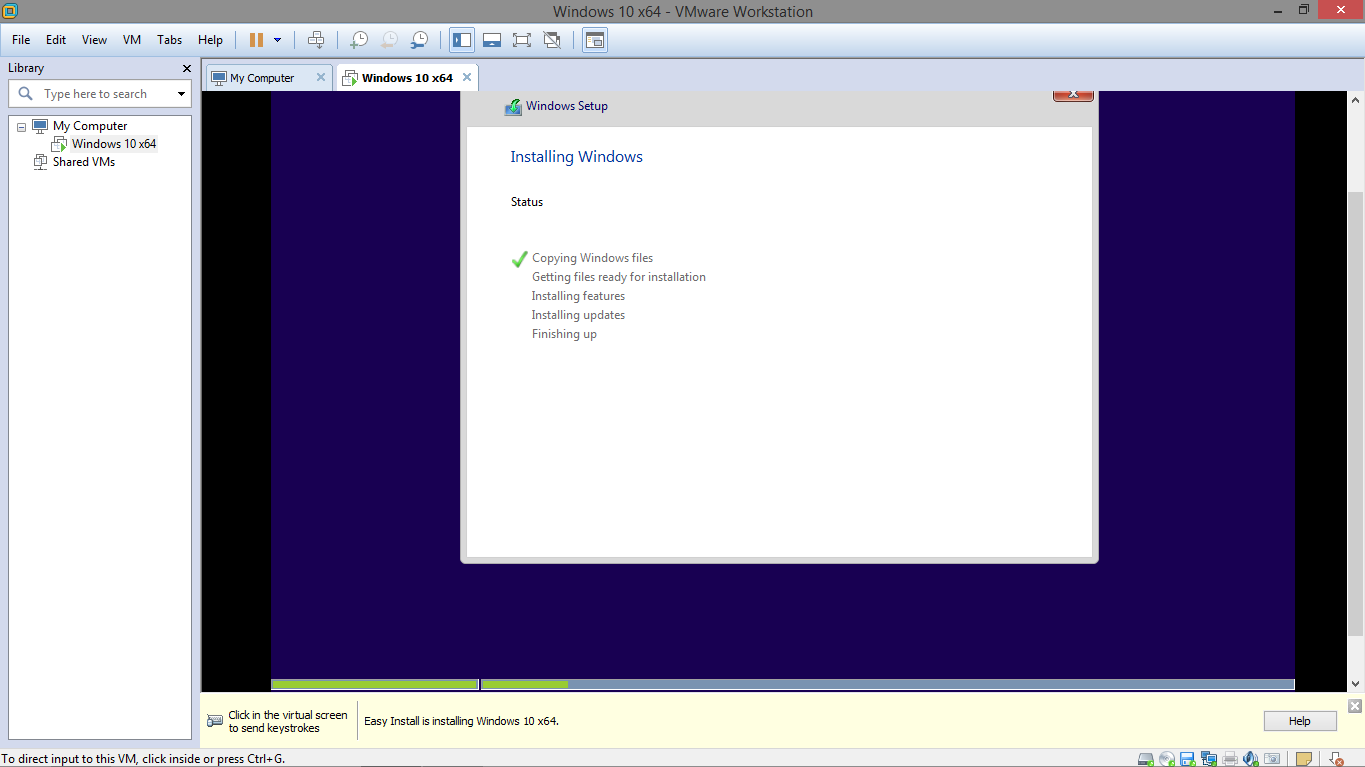The width and height of the screenshot is (1365, 767).
Task: Click the network adapter status icon
Action: [x=1208, y=759]
